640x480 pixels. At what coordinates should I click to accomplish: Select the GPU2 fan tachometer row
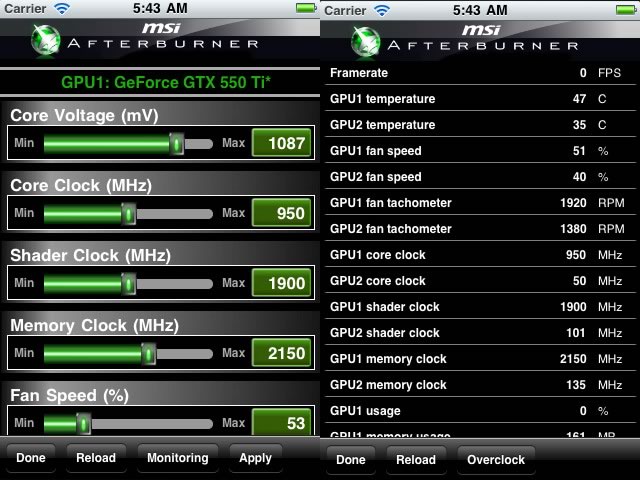480,229
